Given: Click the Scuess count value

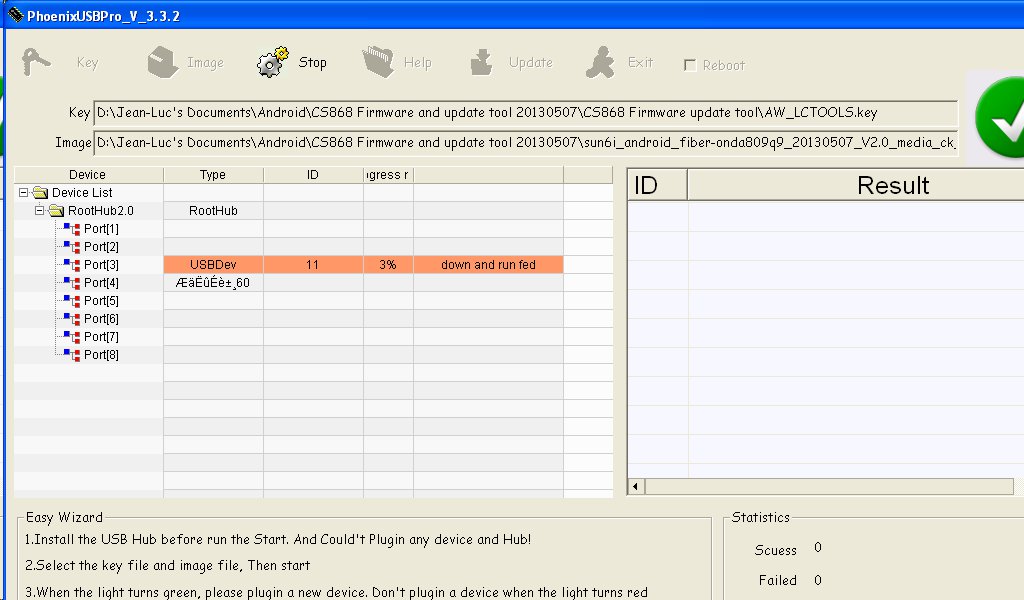Looking at the screenshot, I should [818, 547].
